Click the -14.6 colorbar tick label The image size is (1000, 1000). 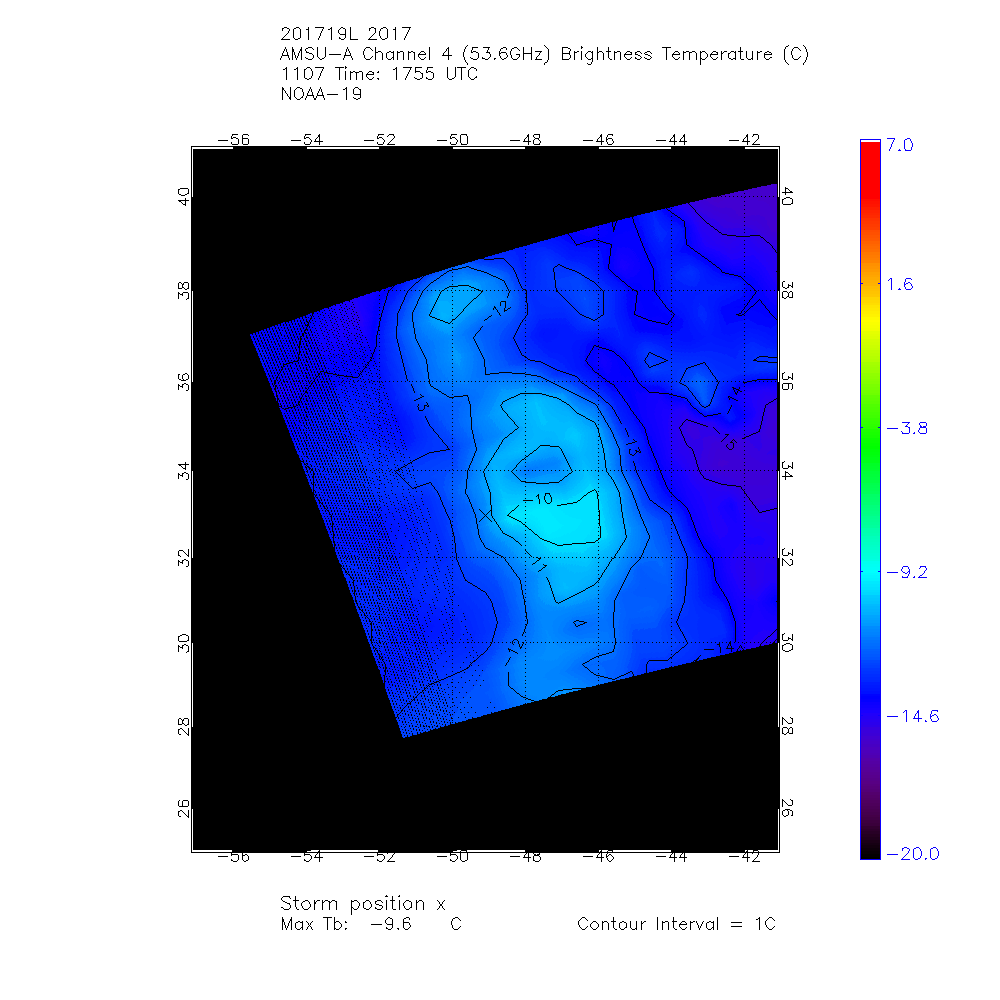click(912, 716)
